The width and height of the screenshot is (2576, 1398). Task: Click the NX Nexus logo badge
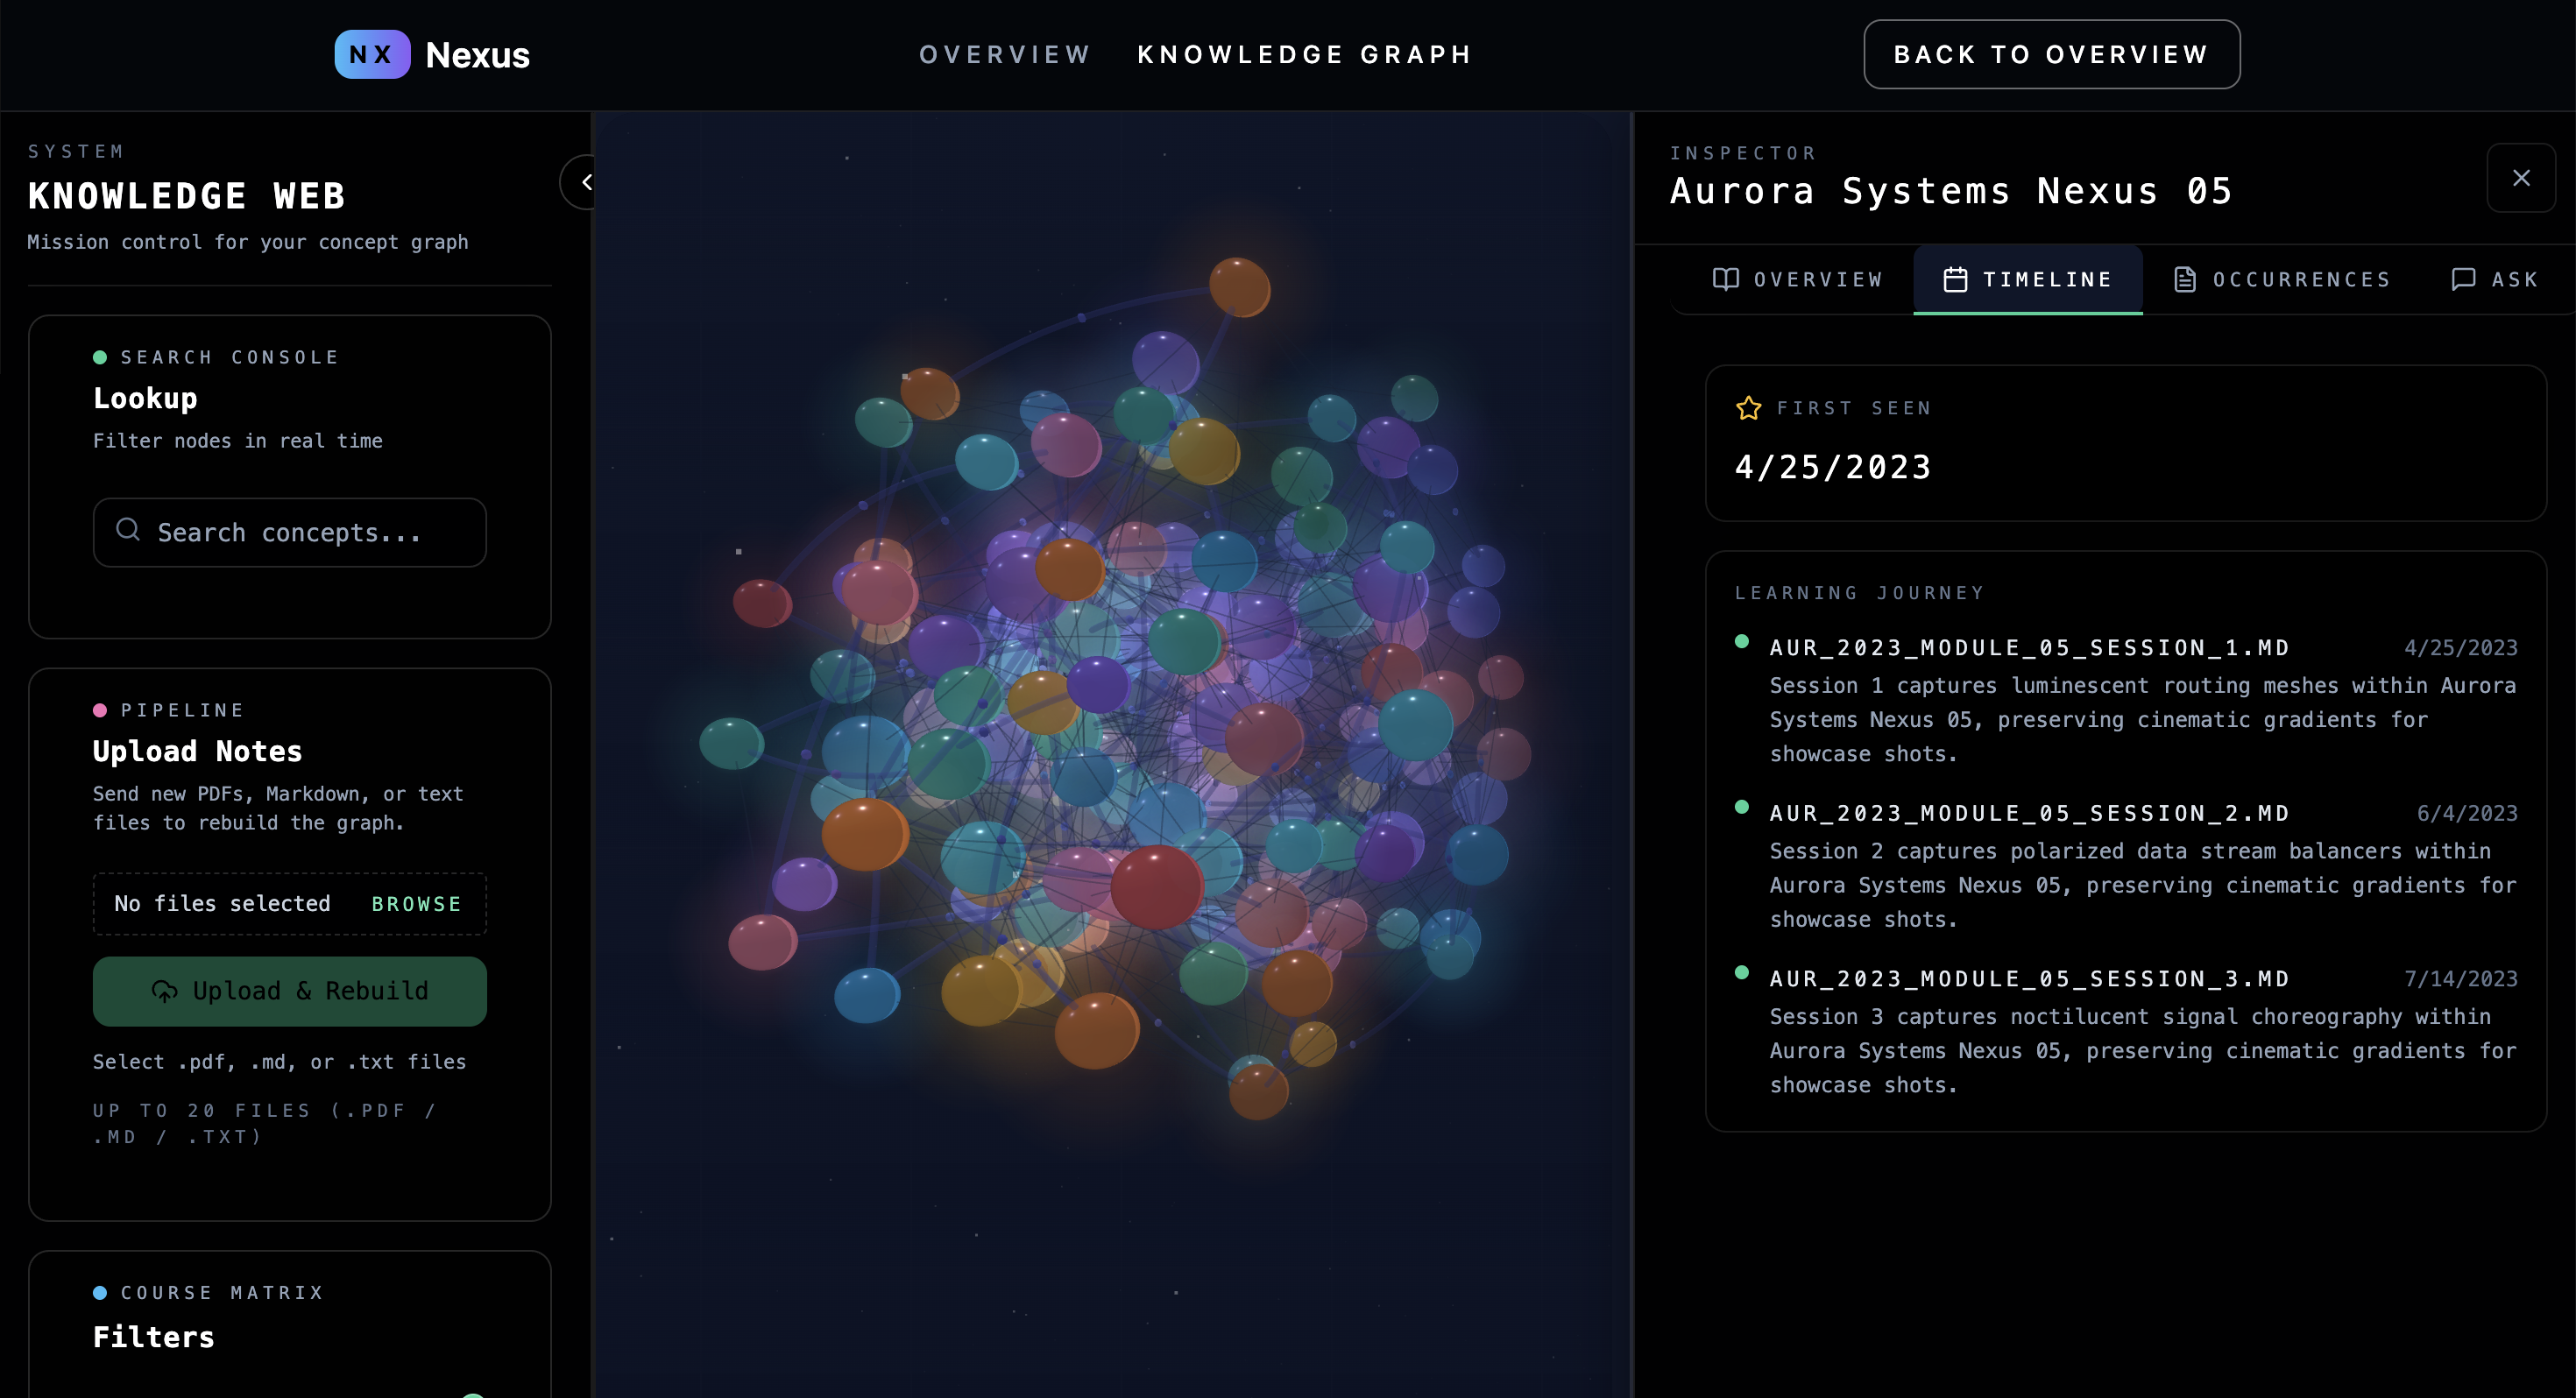coord(372,54)
